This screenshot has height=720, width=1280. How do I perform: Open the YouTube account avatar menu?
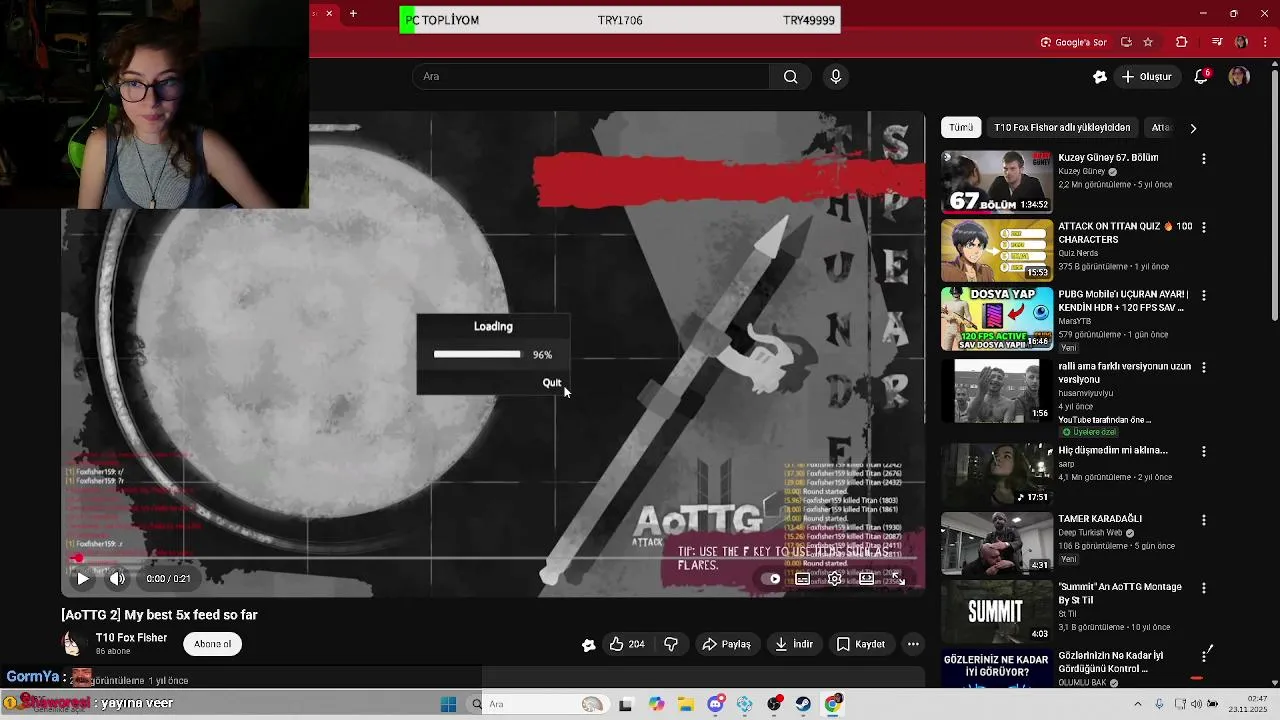(x=1239, y=76)
